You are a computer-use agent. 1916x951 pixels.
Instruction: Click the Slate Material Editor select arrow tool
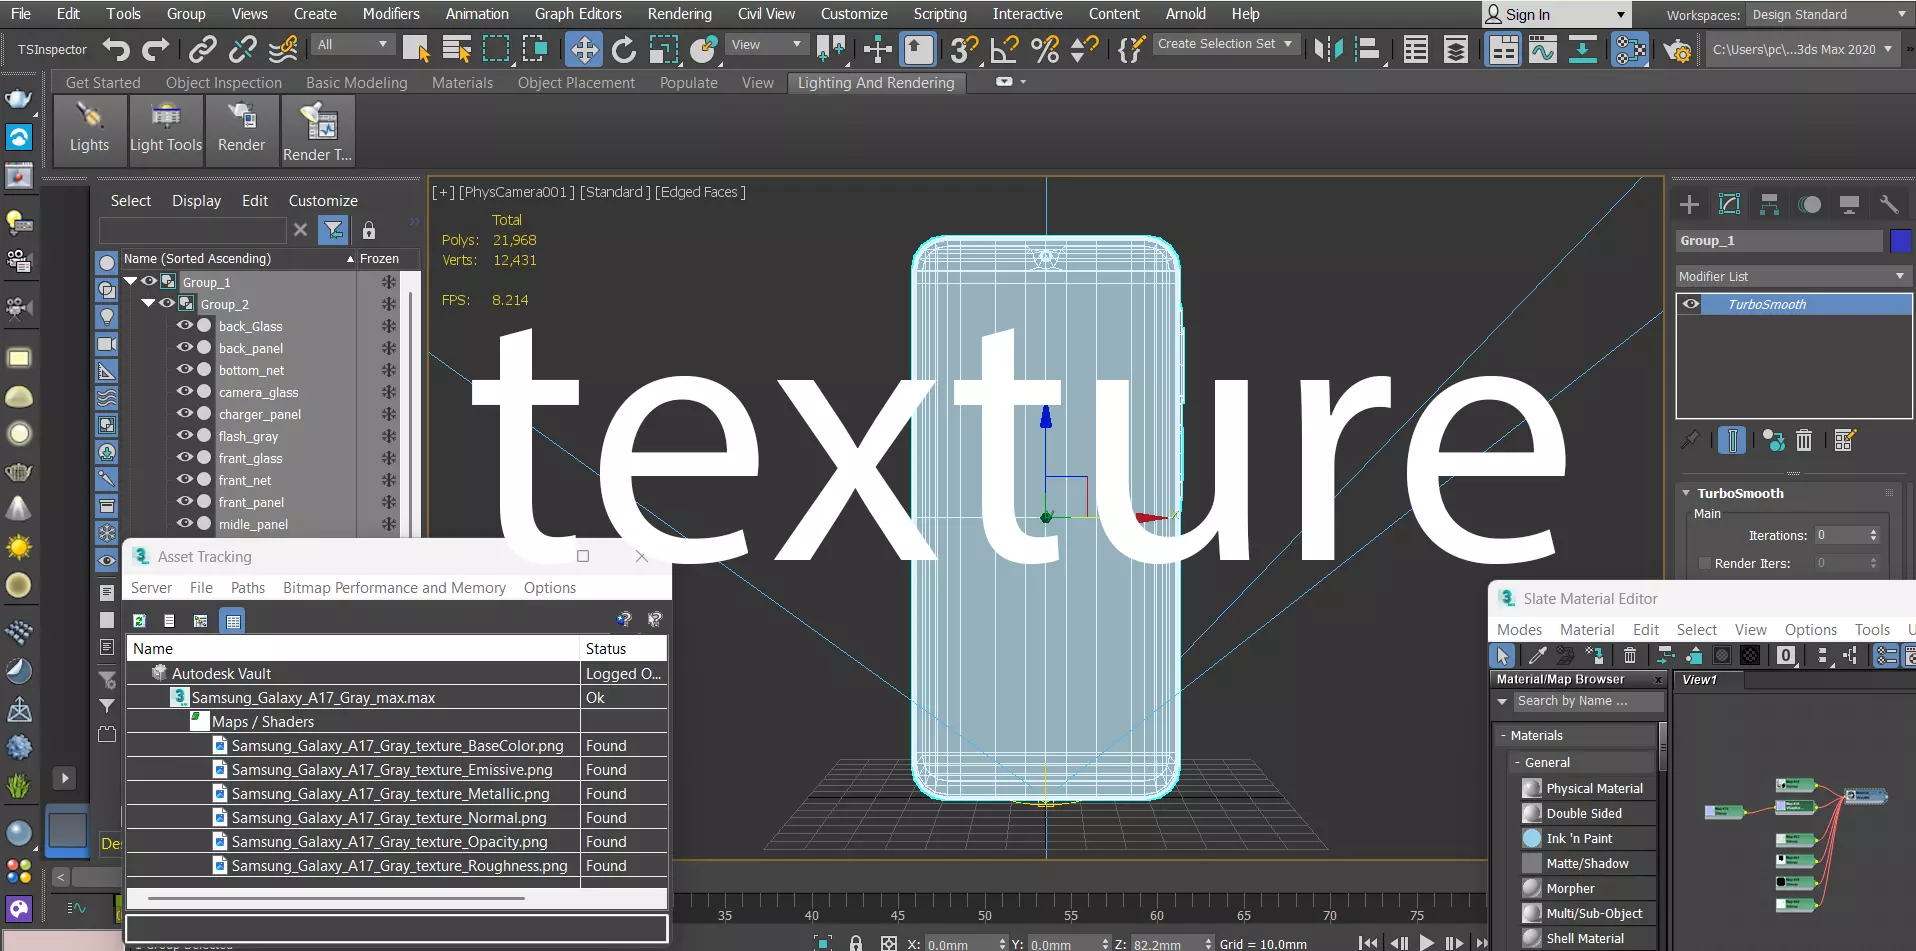[1502, 655]
